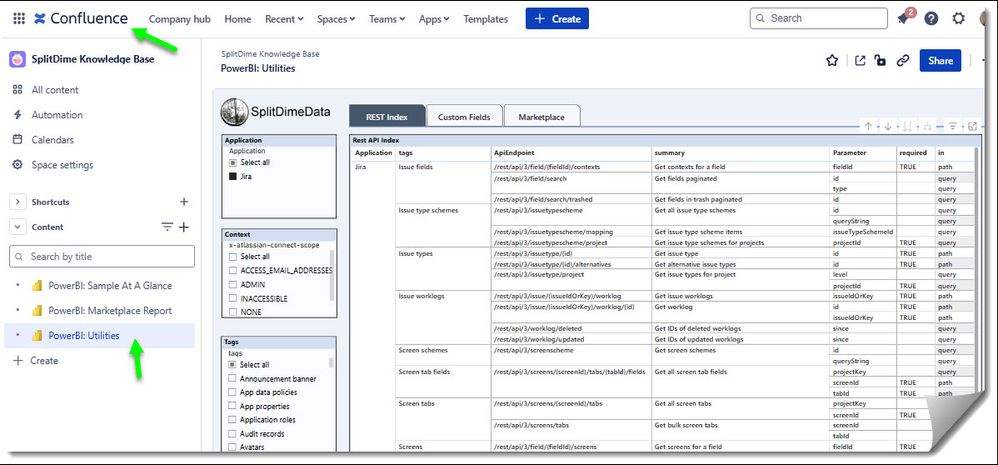Image resolution: width=998 pixels, height=465 pixels.
Task: Click the help question mark icon
Action: 931,19
